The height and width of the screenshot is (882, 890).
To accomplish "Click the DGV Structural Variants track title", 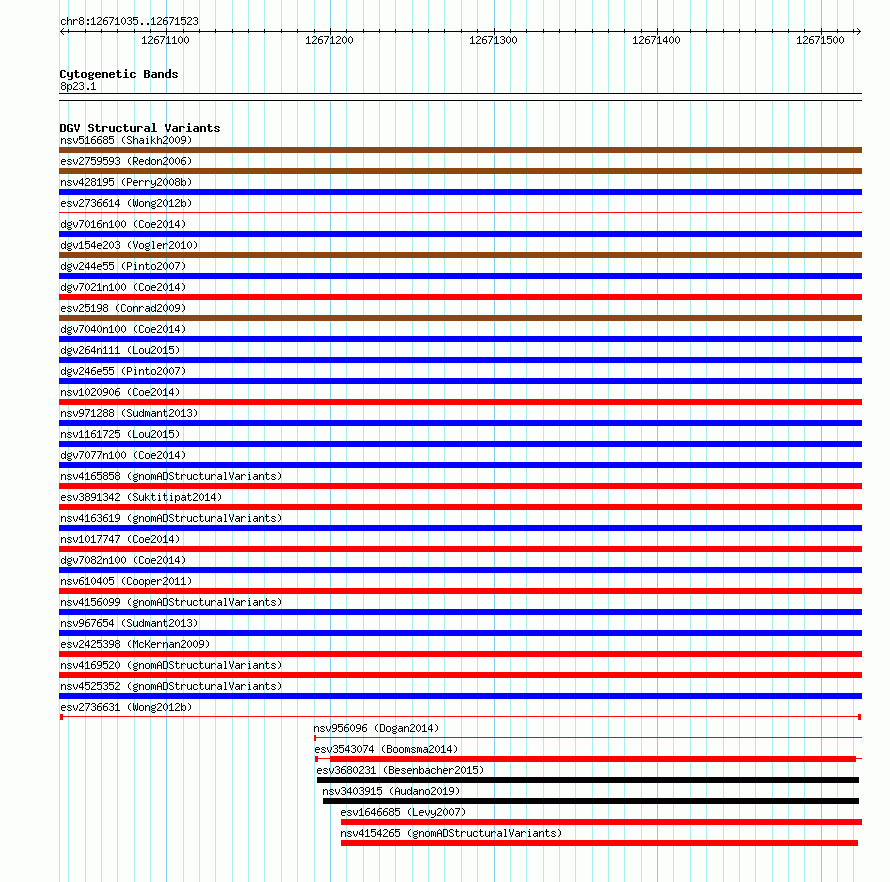I will pos(140,128).
